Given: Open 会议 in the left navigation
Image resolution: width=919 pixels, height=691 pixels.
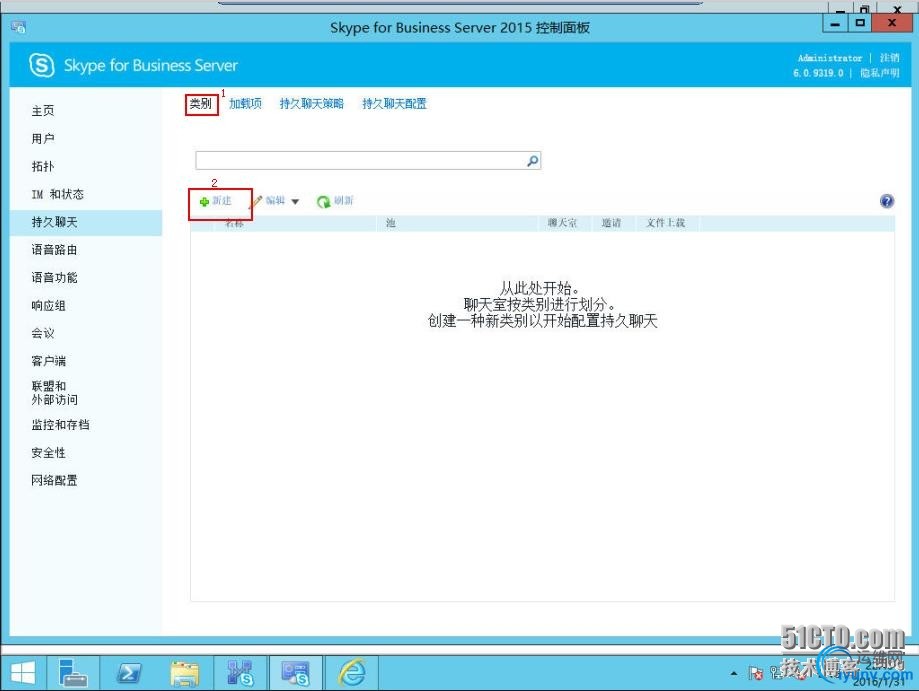Looking at the screenshot, I should click(43, 333).
